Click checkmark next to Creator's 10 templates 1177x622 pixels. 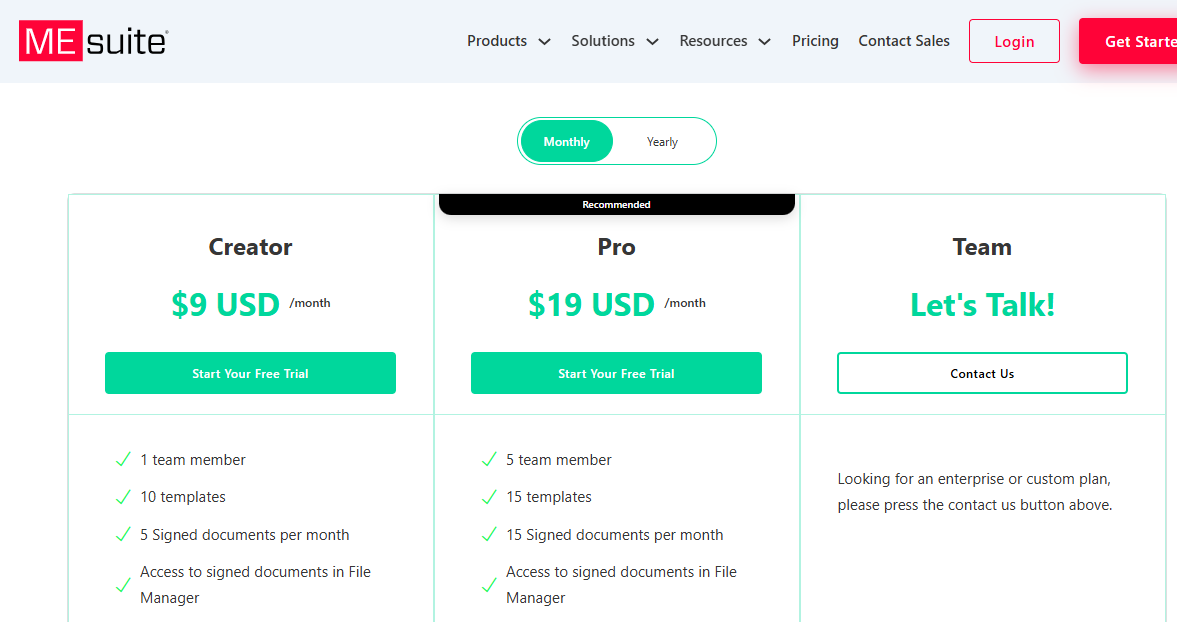pyautogui.click(x=123, y=497)
